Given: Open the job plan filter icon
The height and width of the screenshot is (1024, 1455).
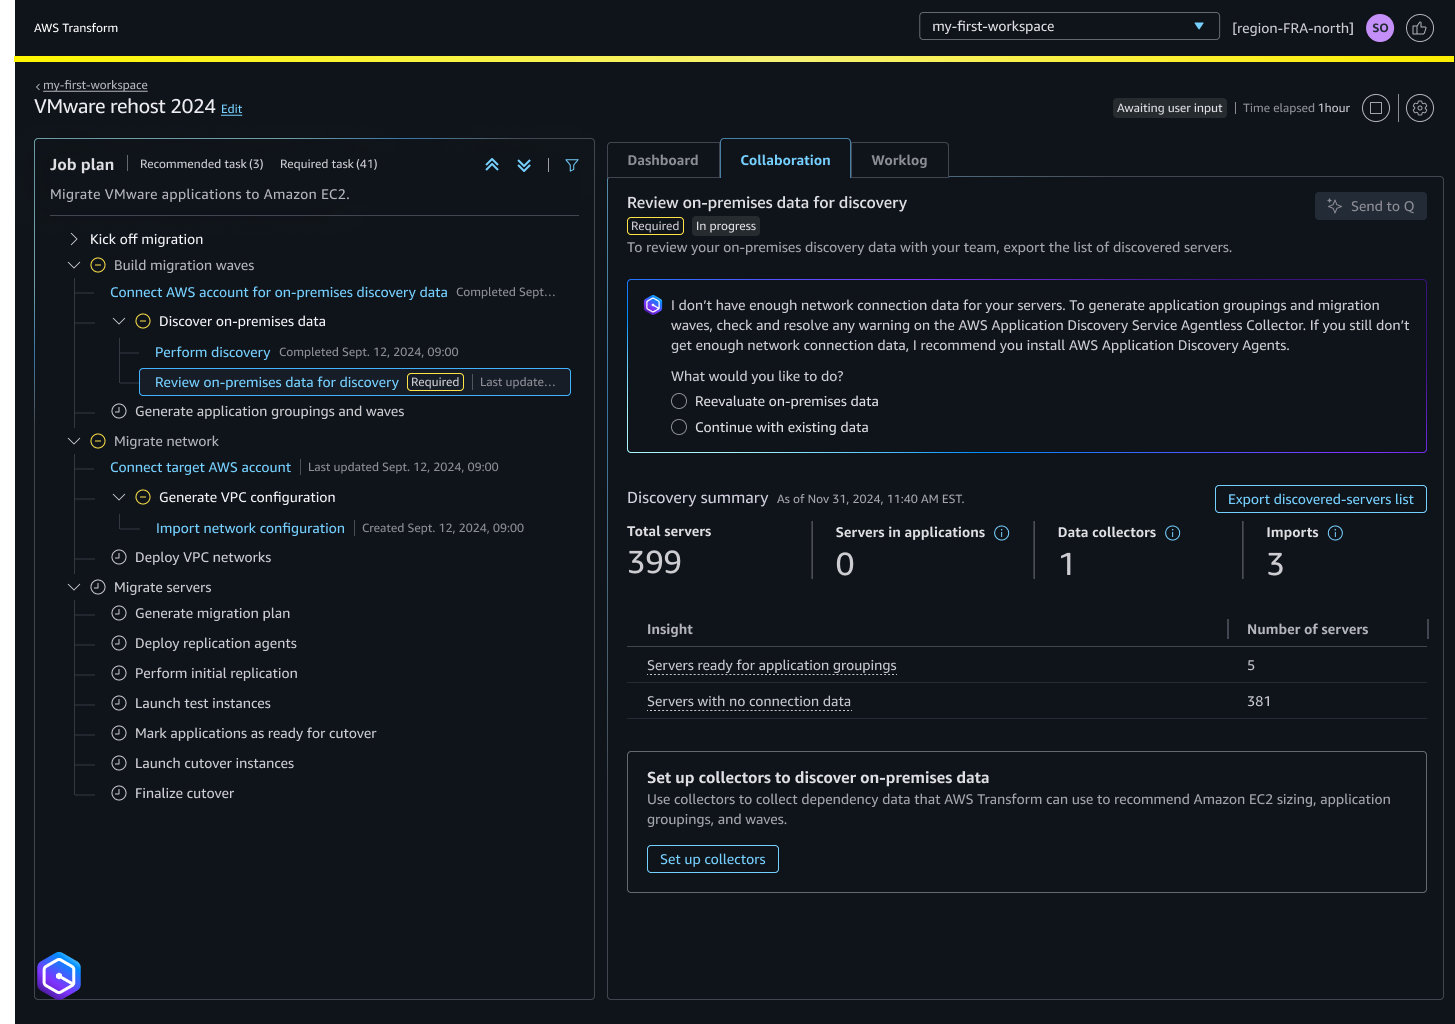Looking at the screenshot, I should (x=572, y=165).
